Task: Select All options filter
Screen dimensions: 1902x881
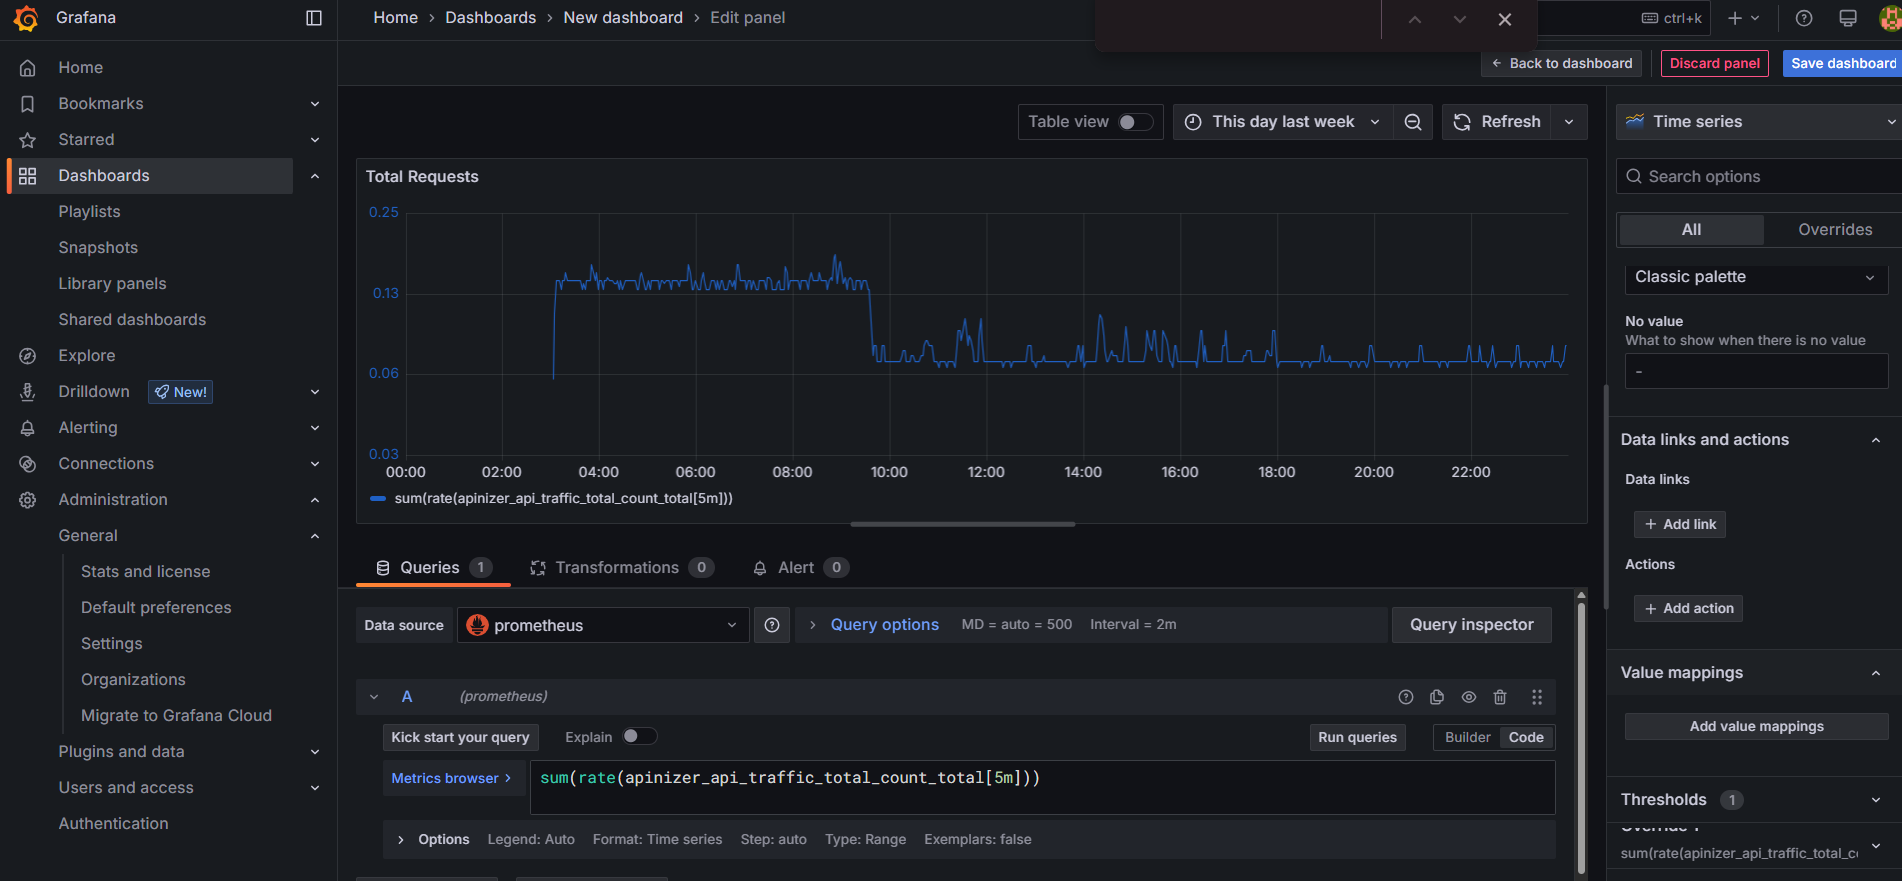Action: pos(1692,230)
